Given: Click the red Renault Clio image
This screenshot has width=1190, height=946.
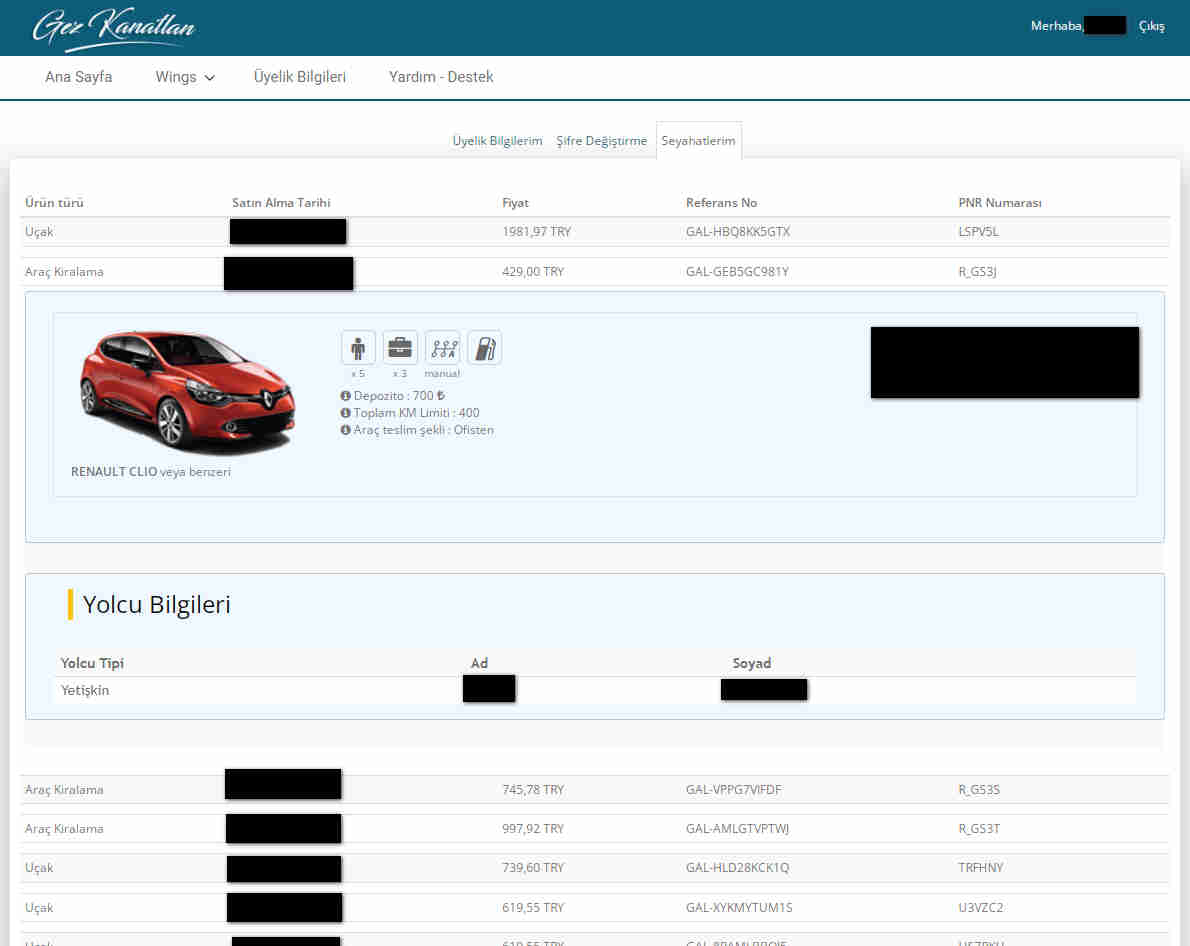Looking at the screenshot, I should point(187,392).
